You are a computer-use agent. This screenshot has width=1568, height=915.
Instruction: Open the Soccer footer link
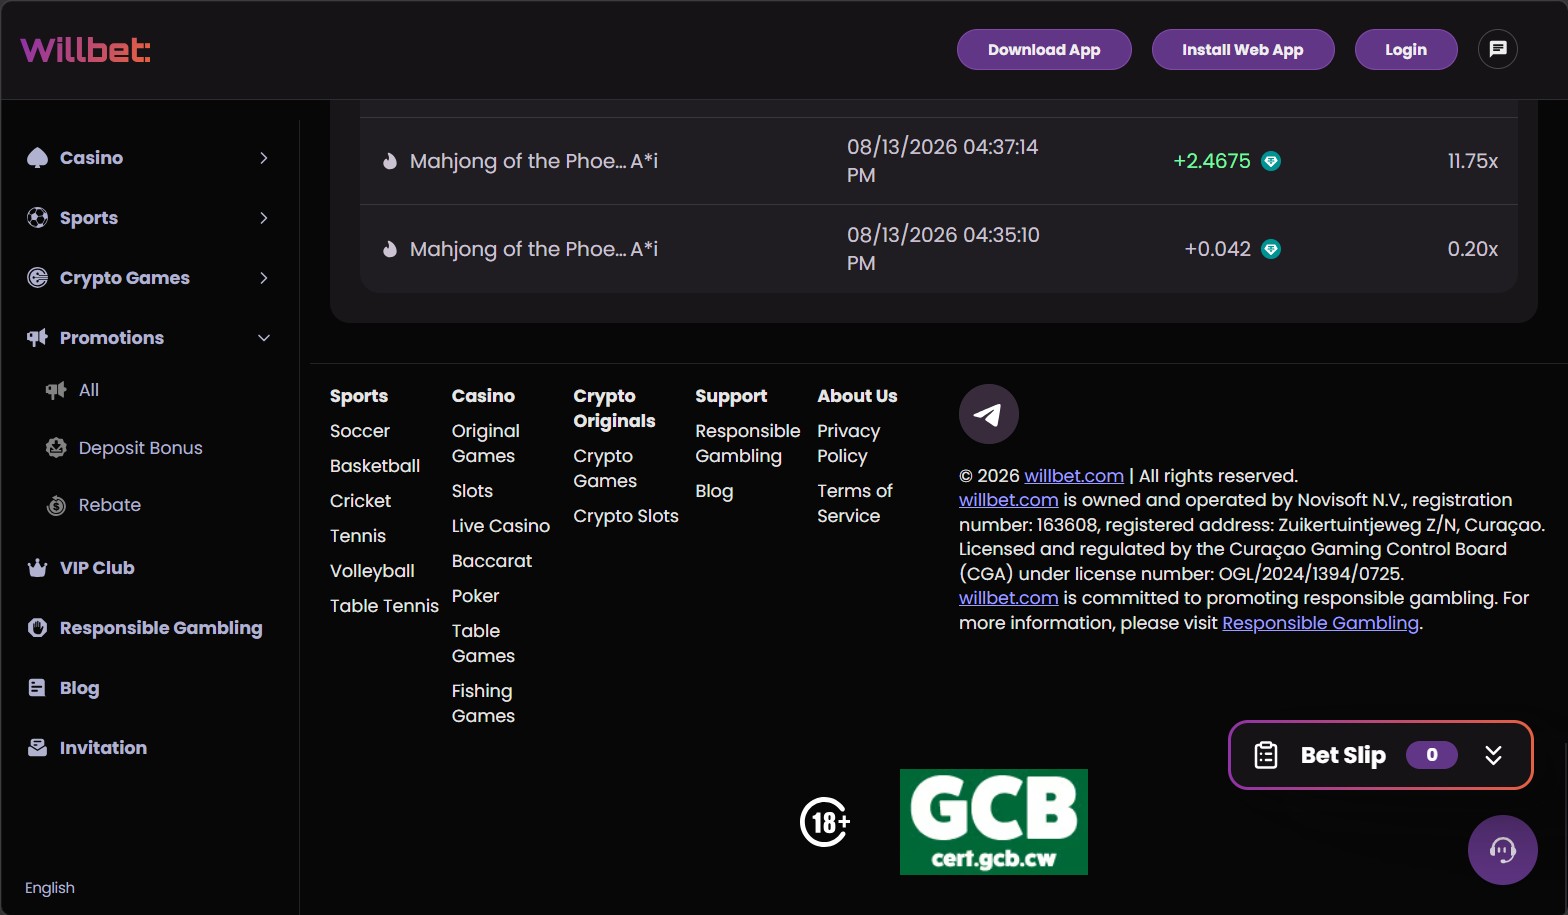click(360, 431)
